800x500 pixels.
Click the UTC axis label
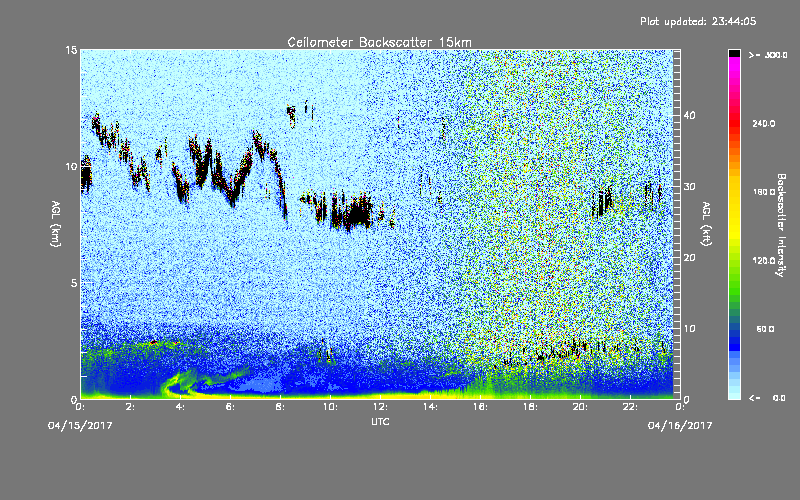380,421
